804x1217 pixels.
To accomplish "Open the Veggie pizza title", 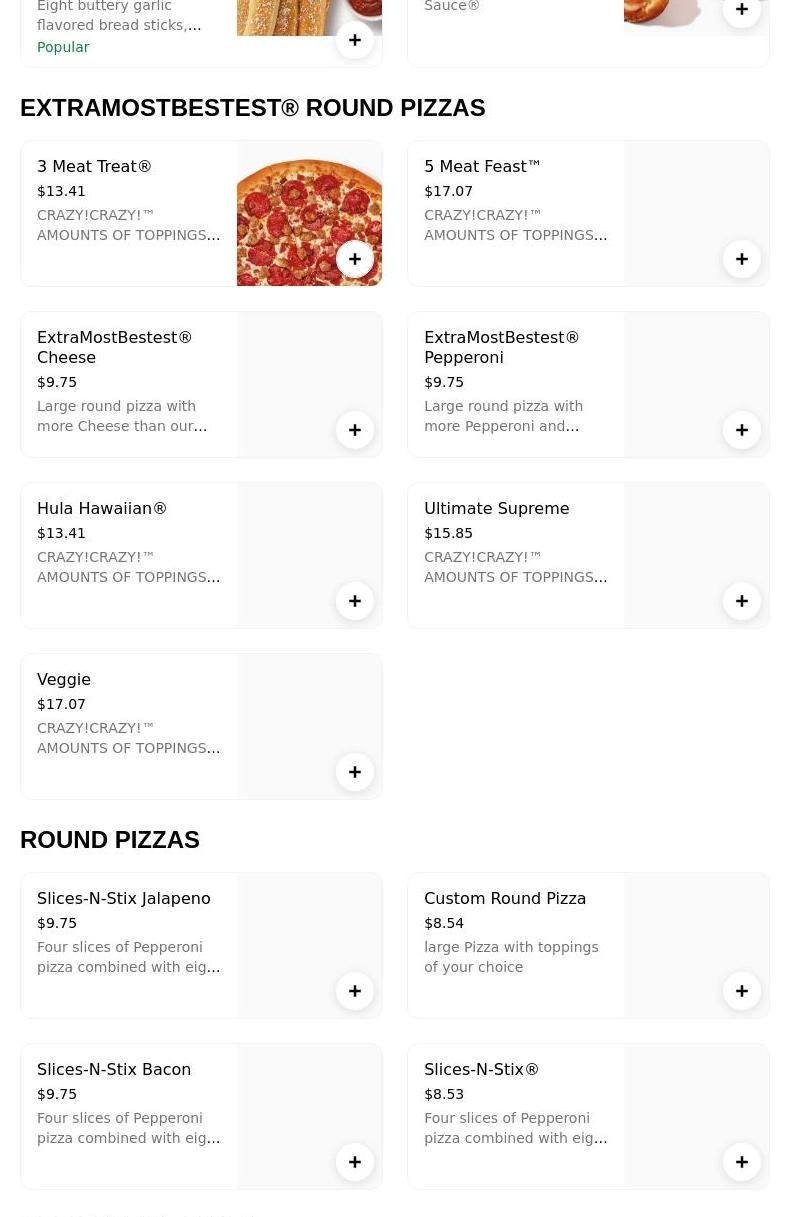I will [x=64, y=680].
